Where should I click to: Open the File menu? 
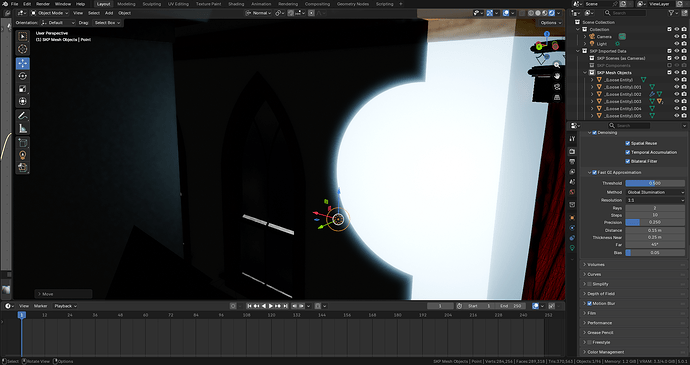15,4
